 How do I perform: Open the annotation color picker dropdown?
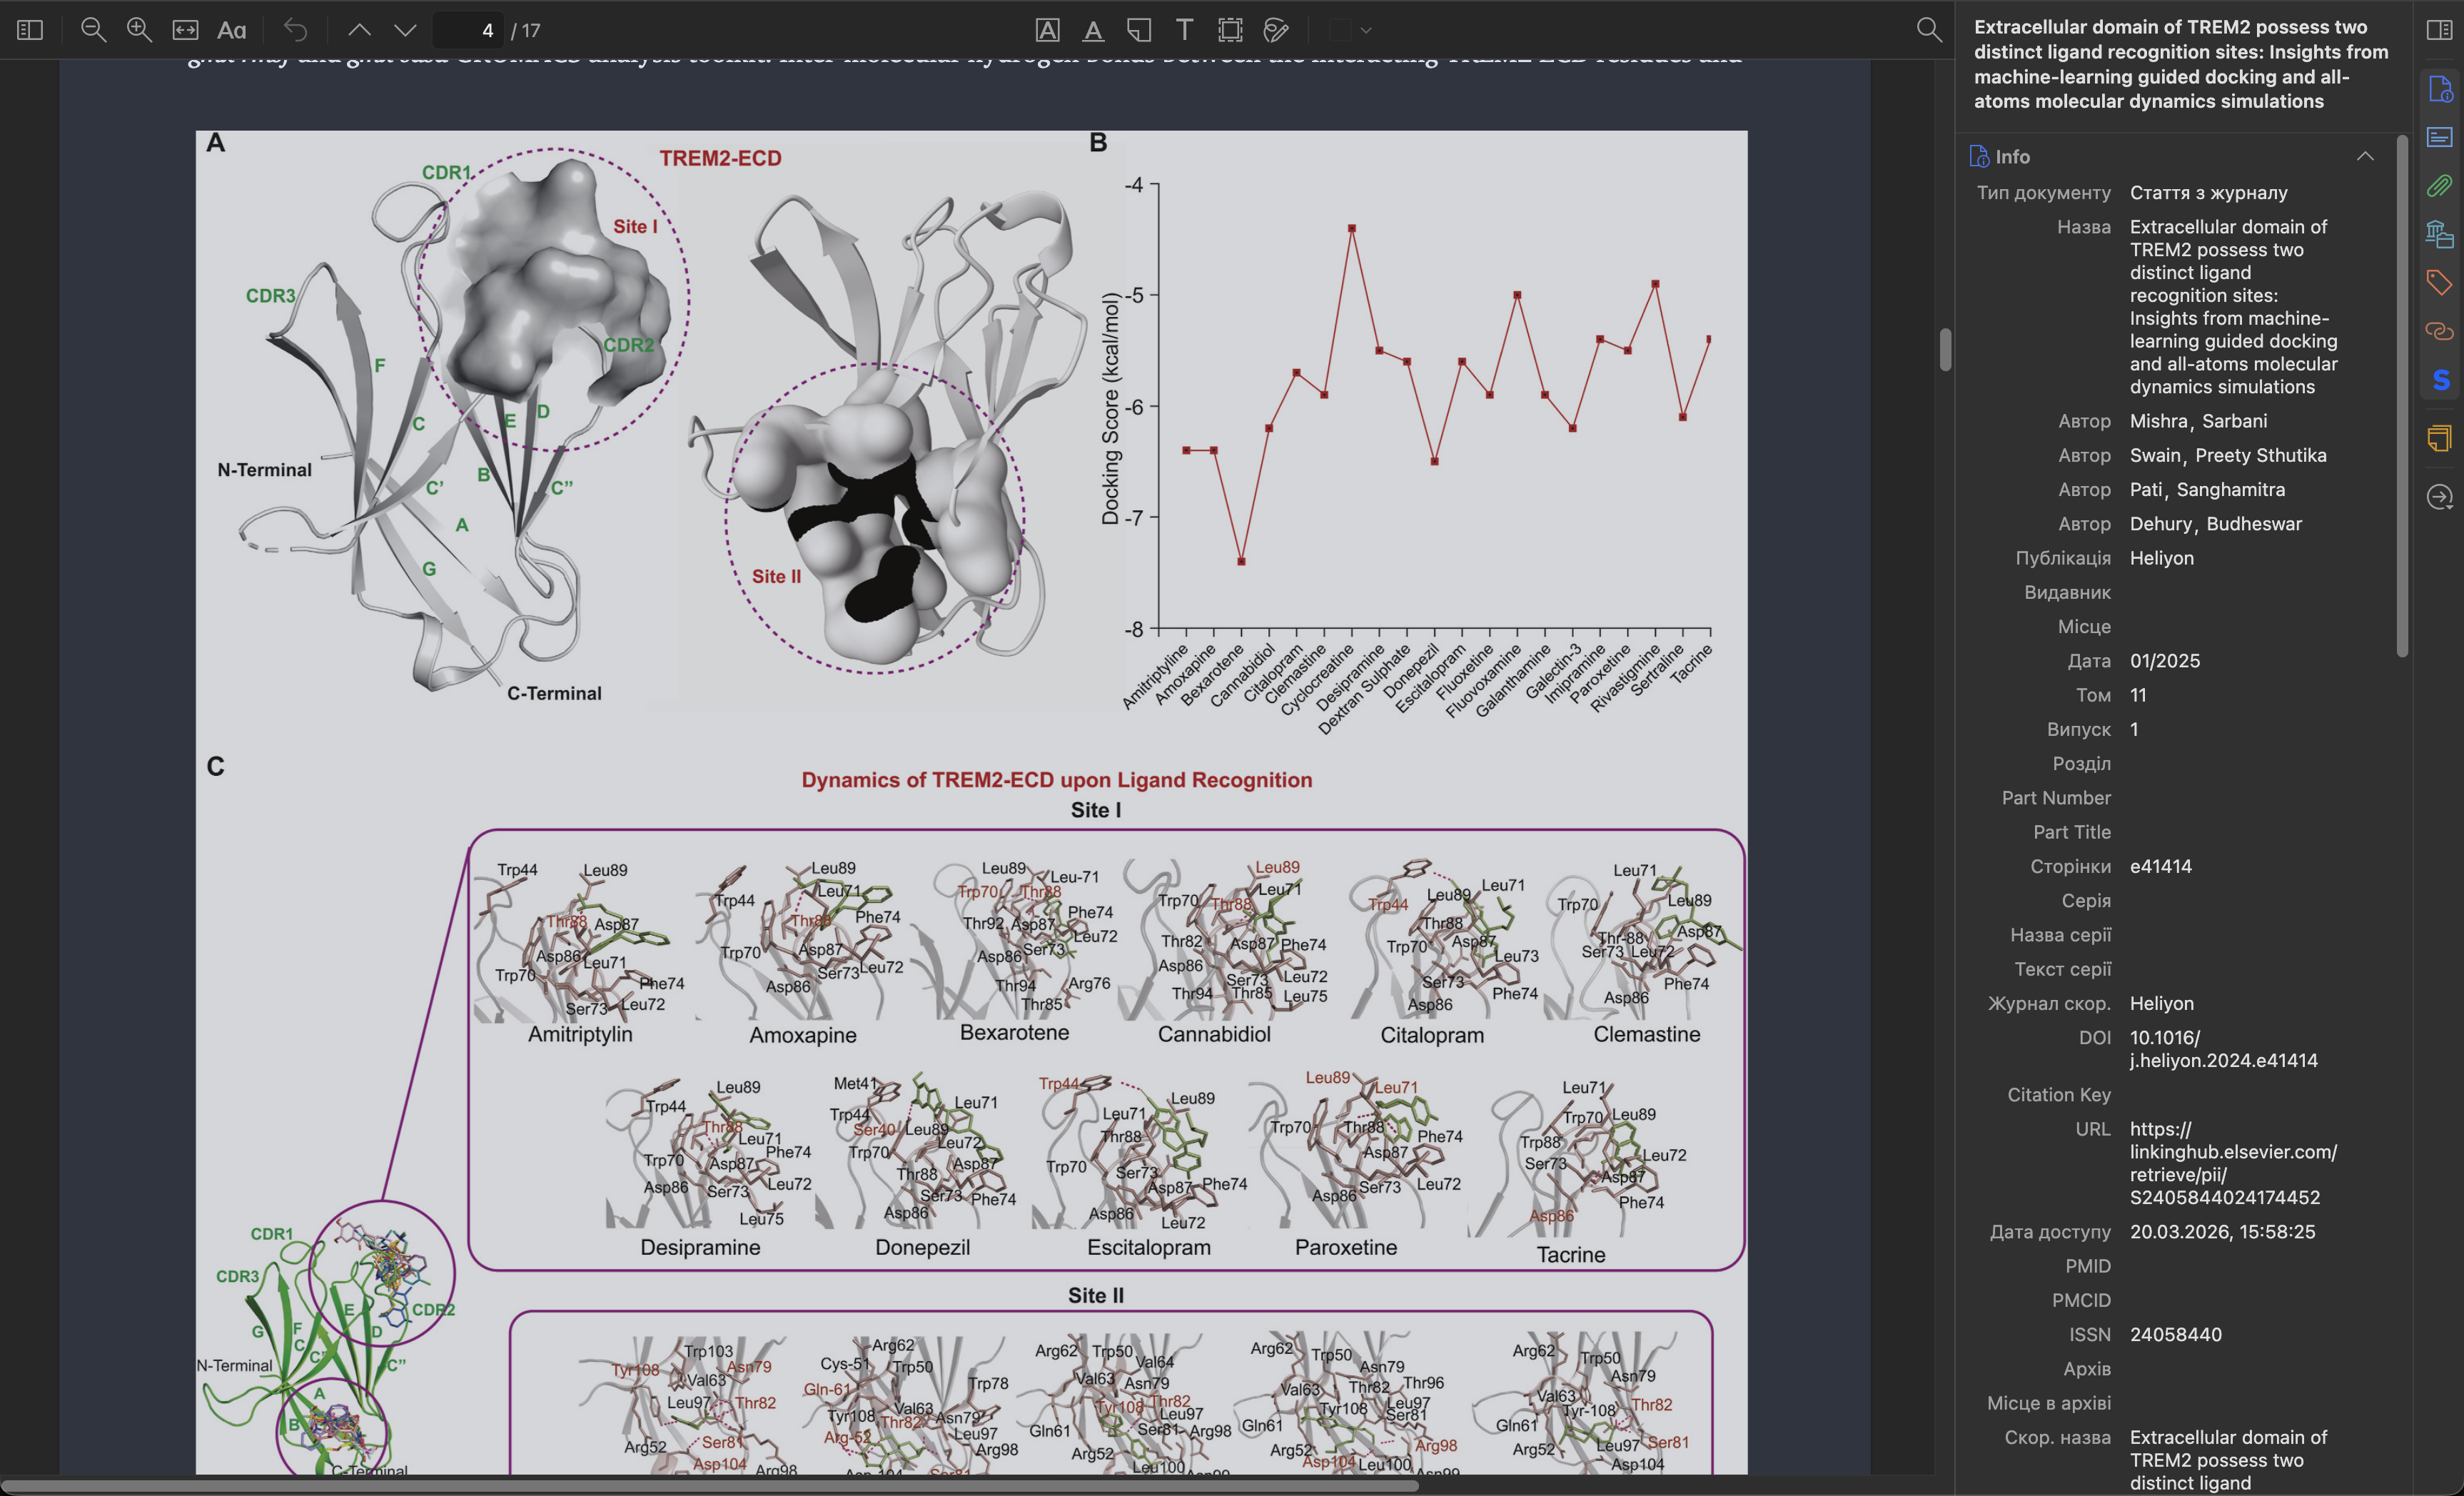(x=1365, y=30)
